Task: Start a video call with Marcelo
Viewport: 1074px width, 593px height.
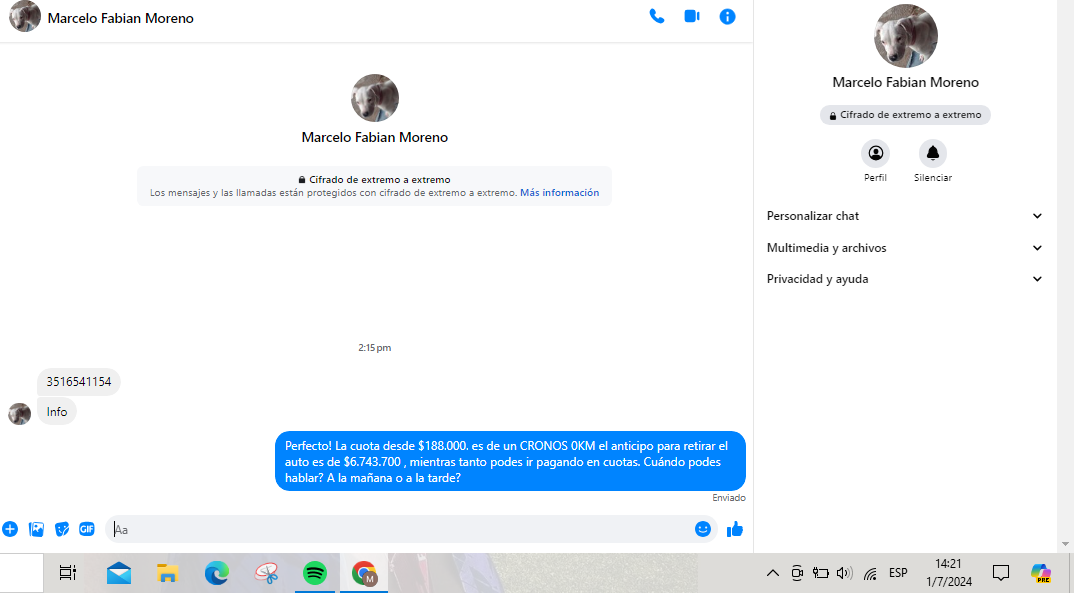Action: click(x=692, y=16)
